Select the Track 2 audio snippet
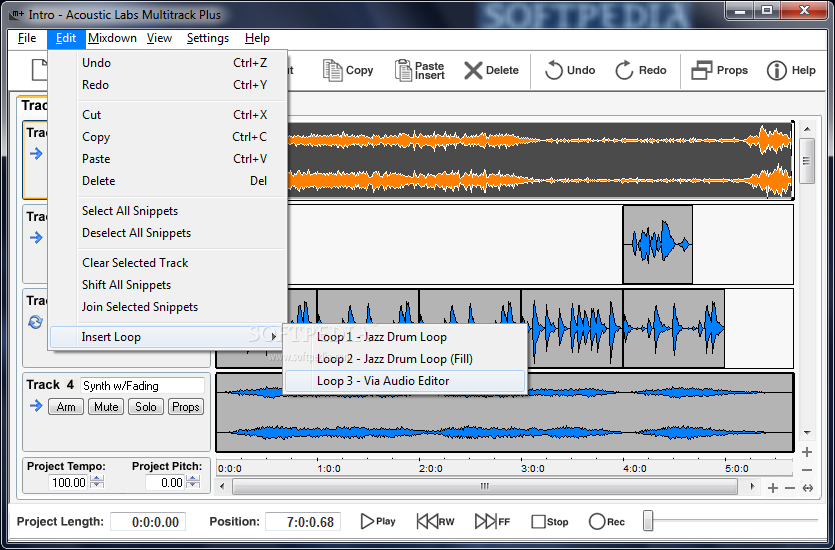 tap(658, 244)
